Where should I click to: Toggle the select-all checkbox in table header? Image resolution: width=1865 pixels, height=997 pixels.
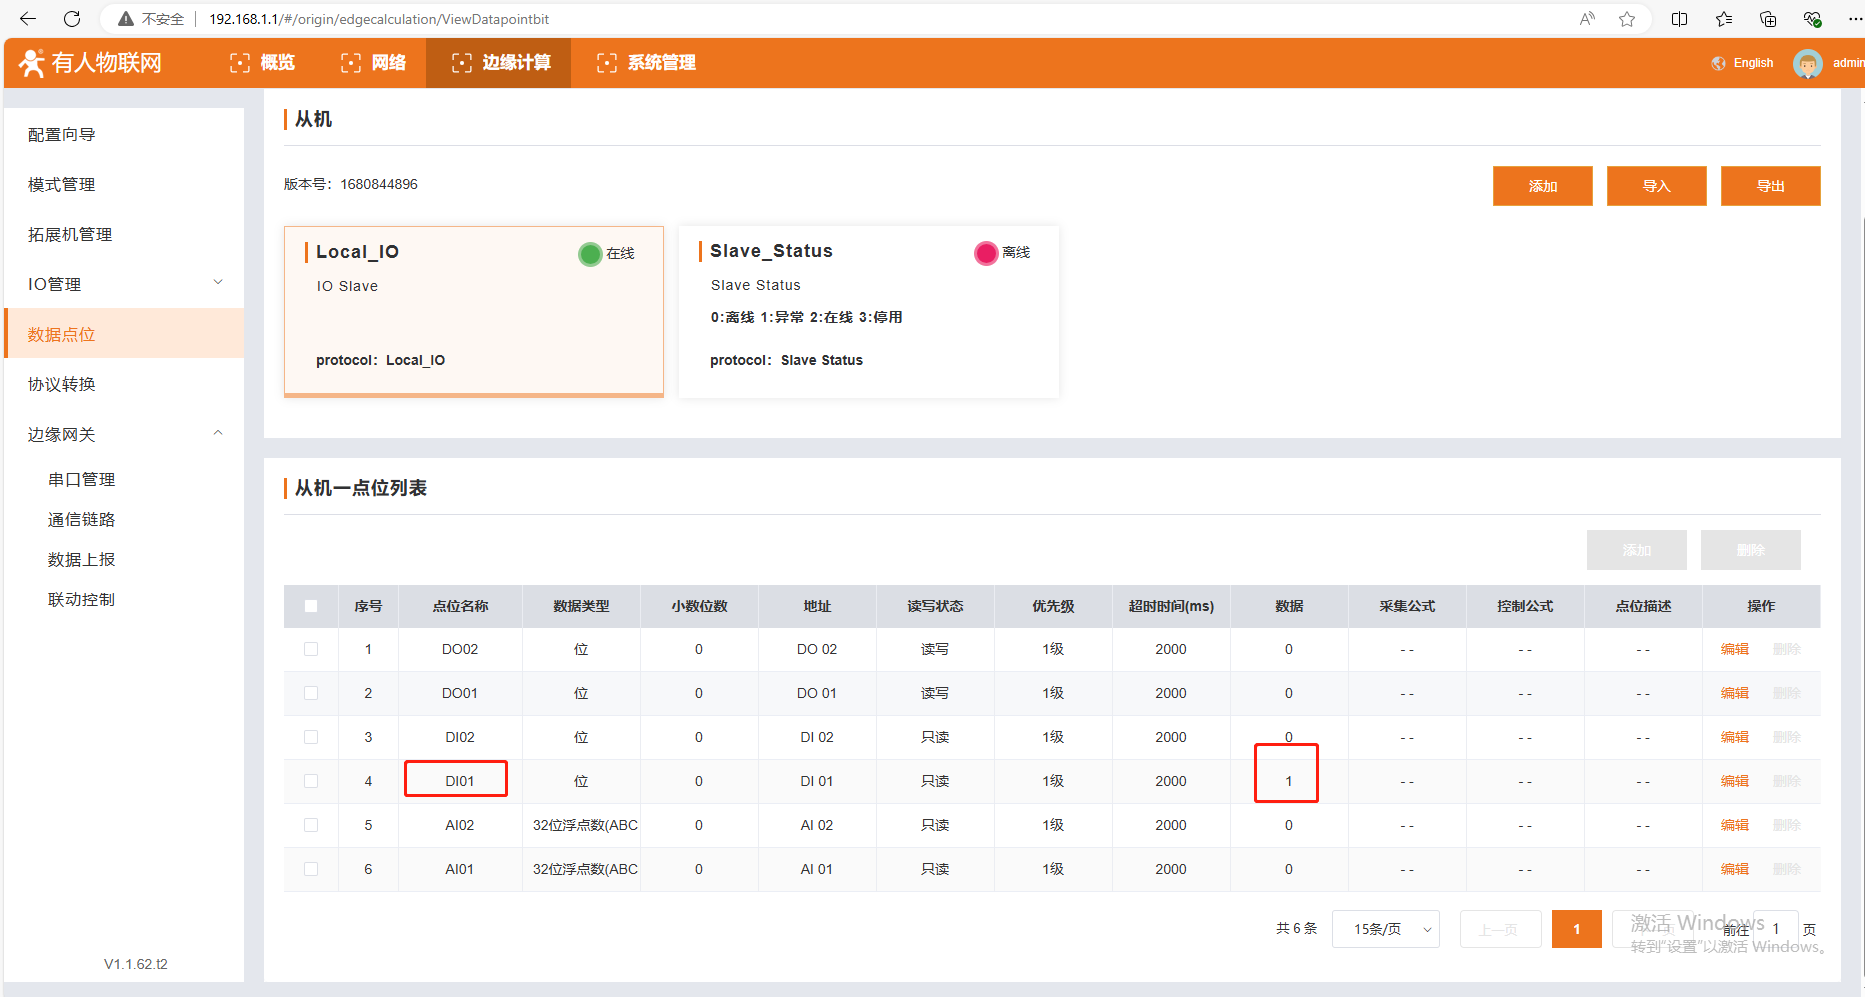311,606
